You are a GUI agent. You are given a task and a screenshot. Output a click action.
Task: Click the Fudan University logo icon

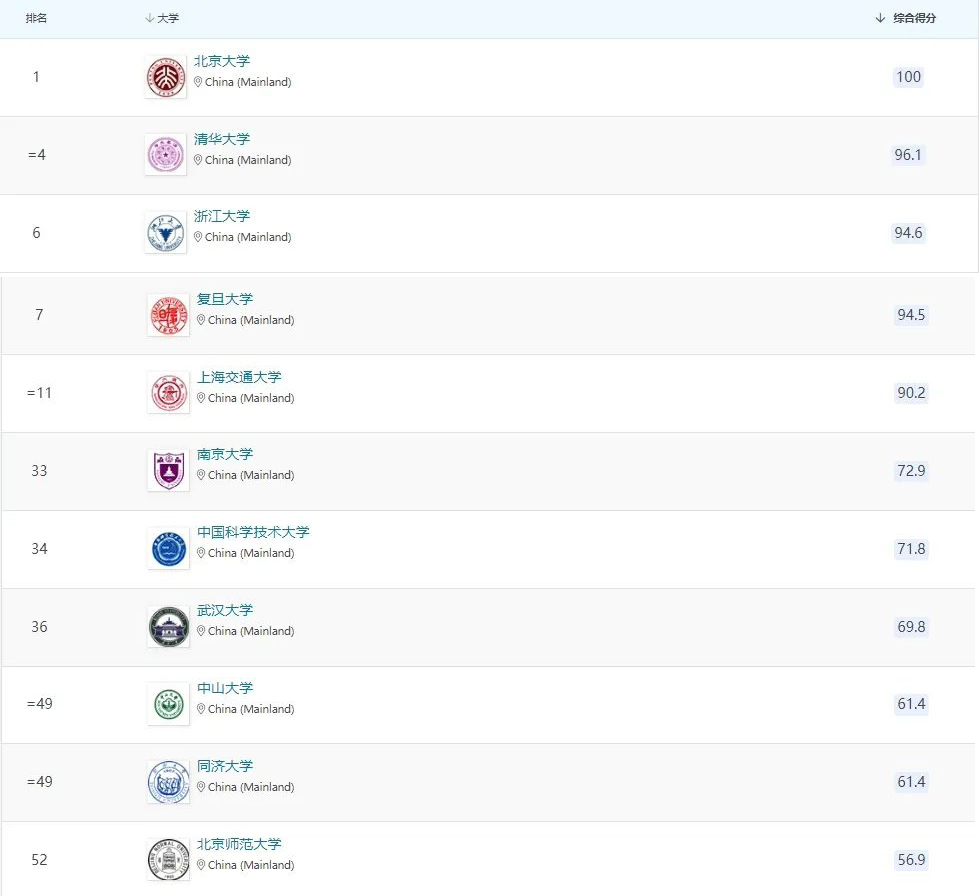tap(168, 315)
